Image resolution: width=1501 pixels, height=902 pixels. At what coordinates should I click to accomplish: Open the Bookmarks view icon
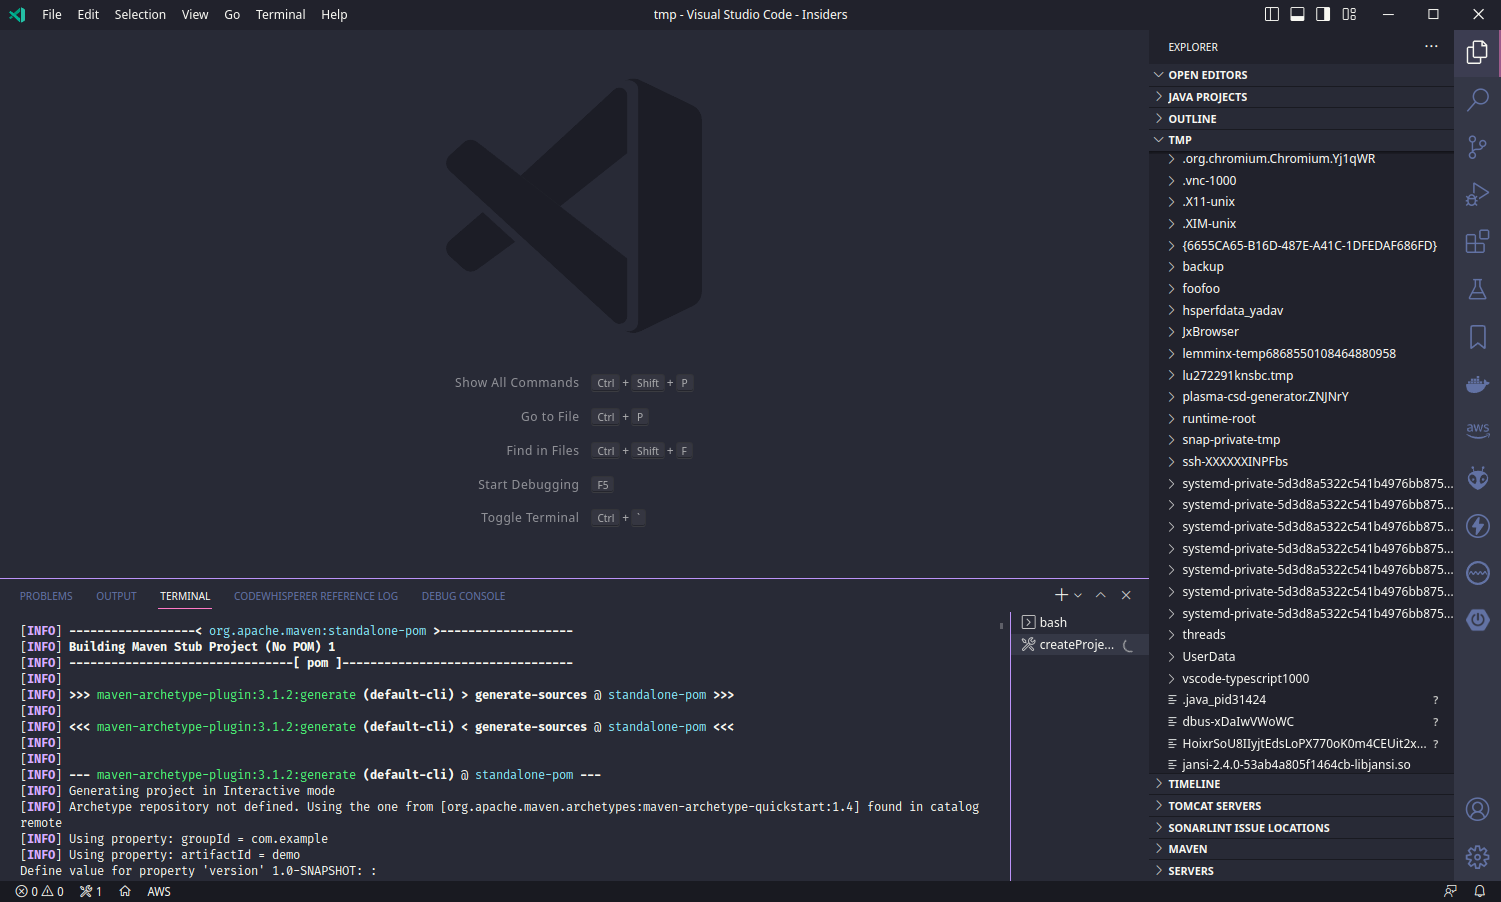pyautogui.click(x=1477, y=337)
